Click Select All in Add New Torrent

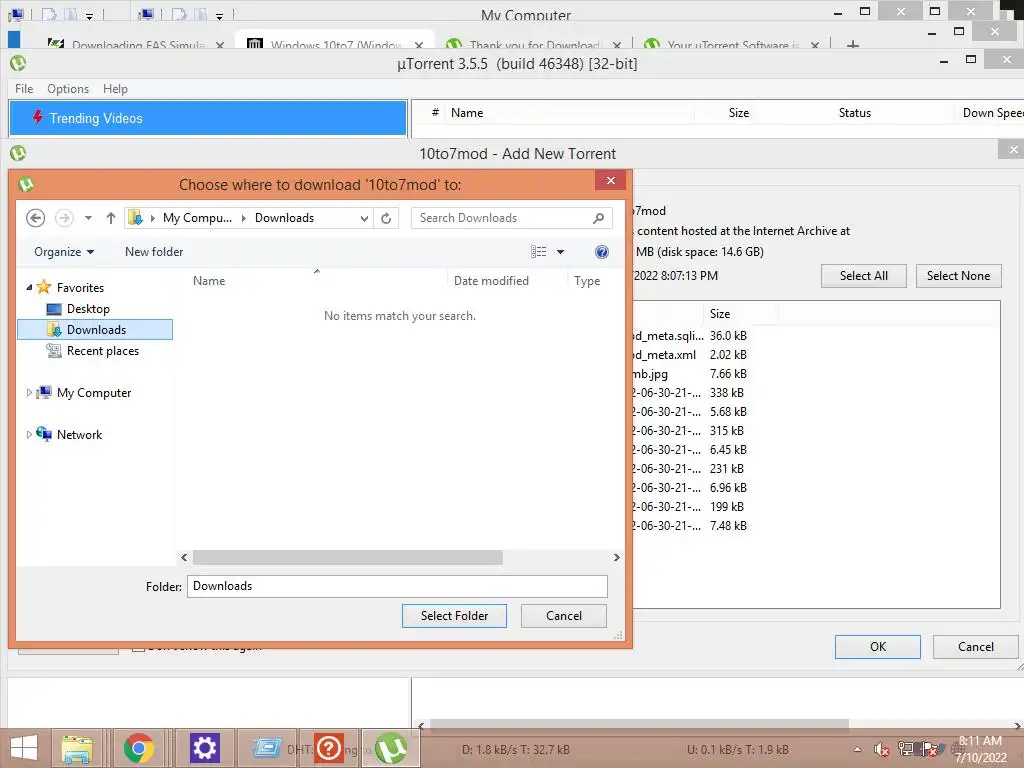[x=863, y=276]
